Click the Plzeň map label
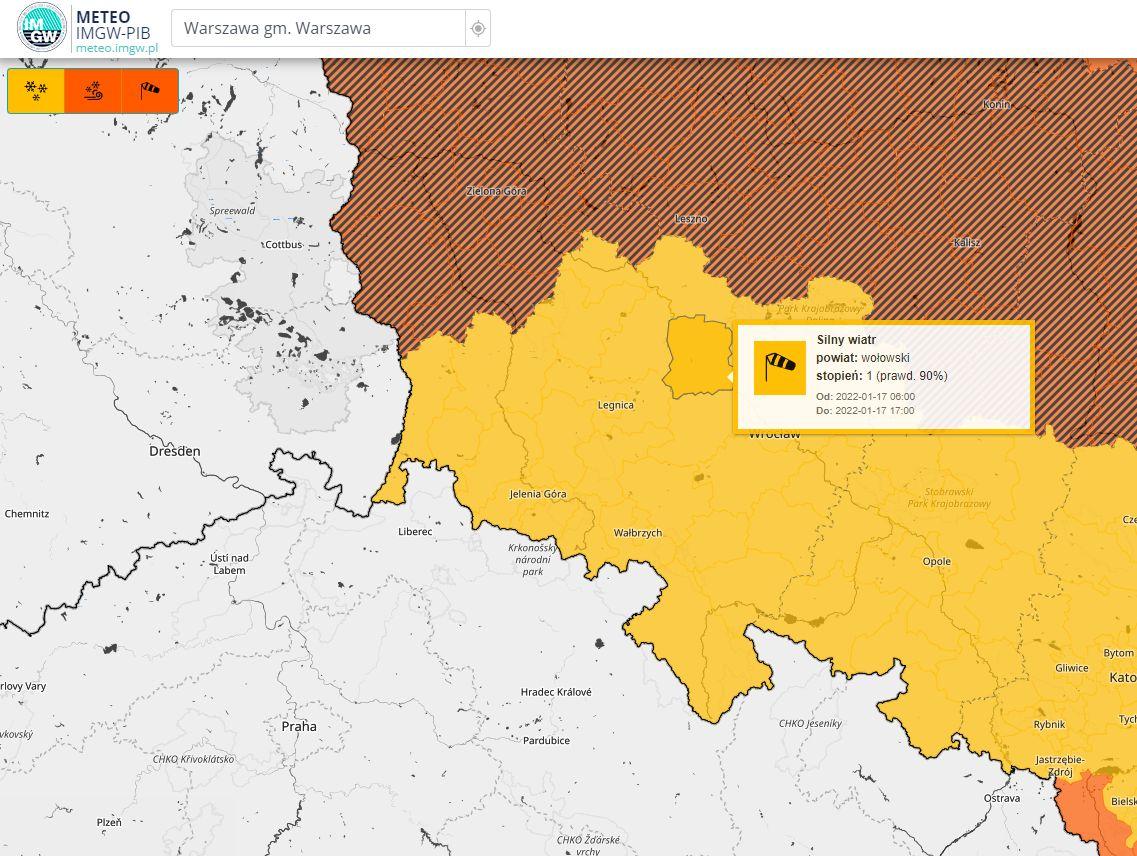This screenshot has width=1137, height=856. coord(109,822)
